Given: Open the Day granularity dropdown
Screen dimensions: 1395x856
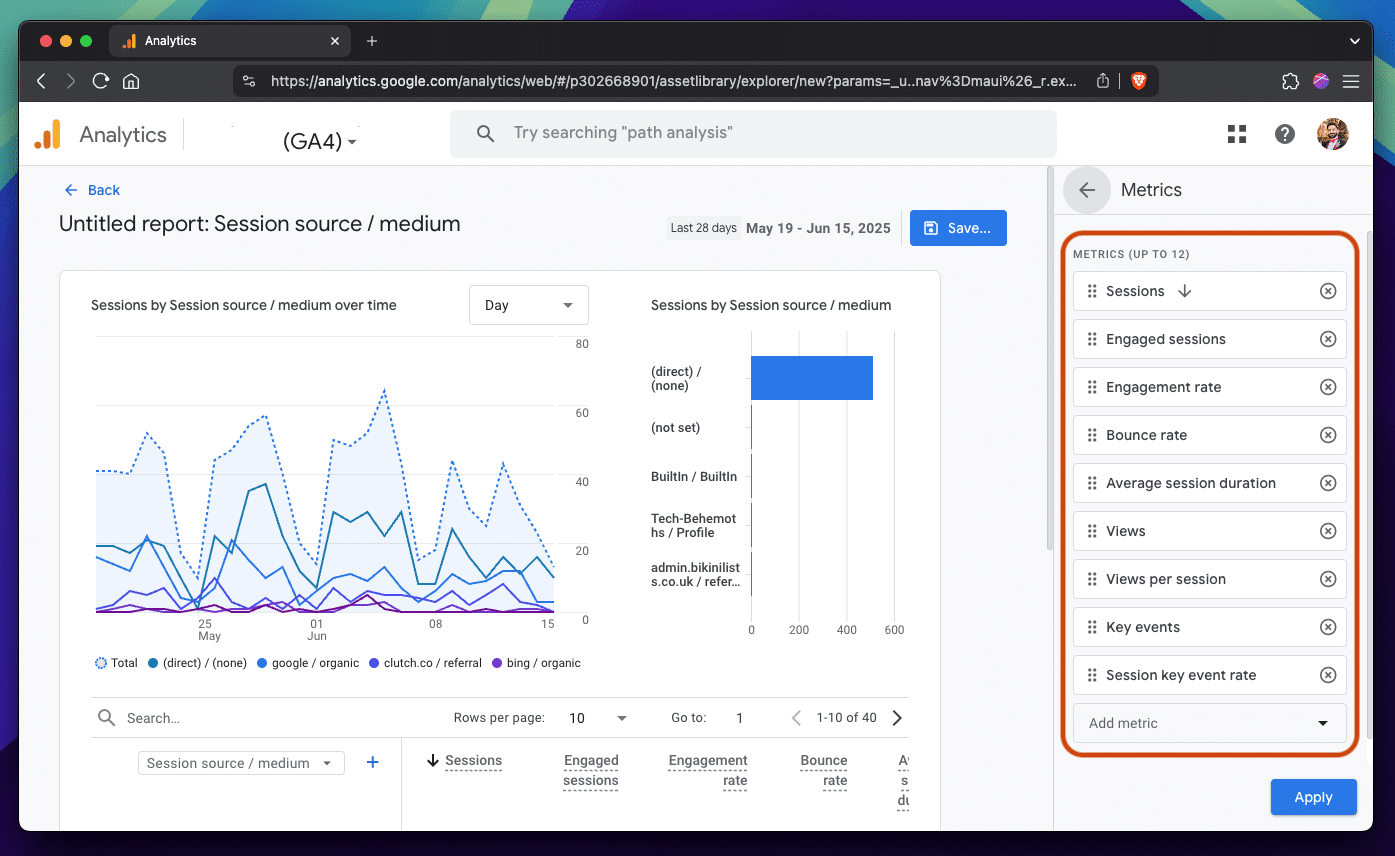Looking at the screenshot, I should pyautogui.click(x=528, y=305).
